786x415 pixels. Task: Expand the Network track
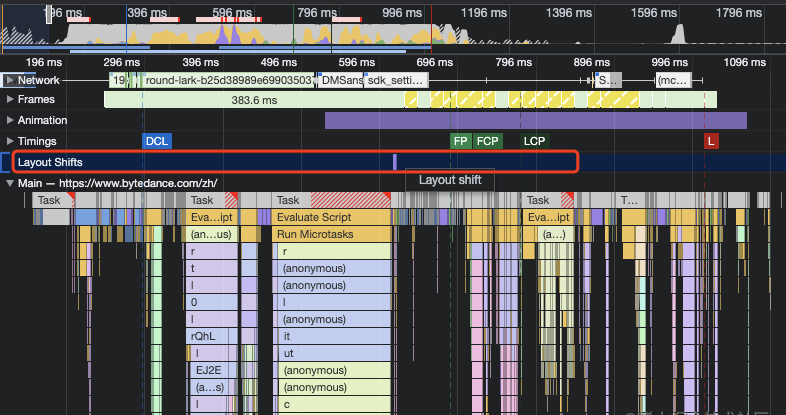(10, 80)
